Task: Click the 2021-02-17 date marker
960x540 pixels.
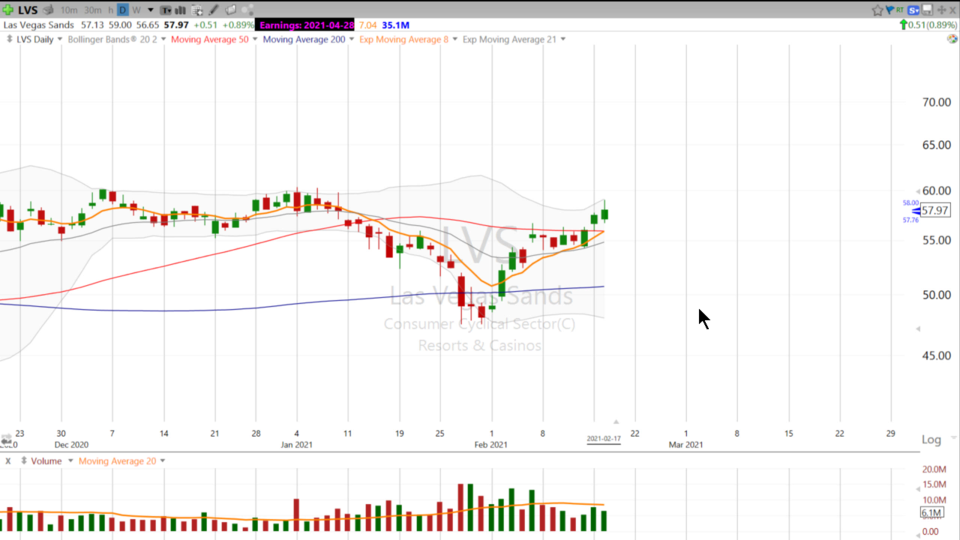Action: point(604,439)
